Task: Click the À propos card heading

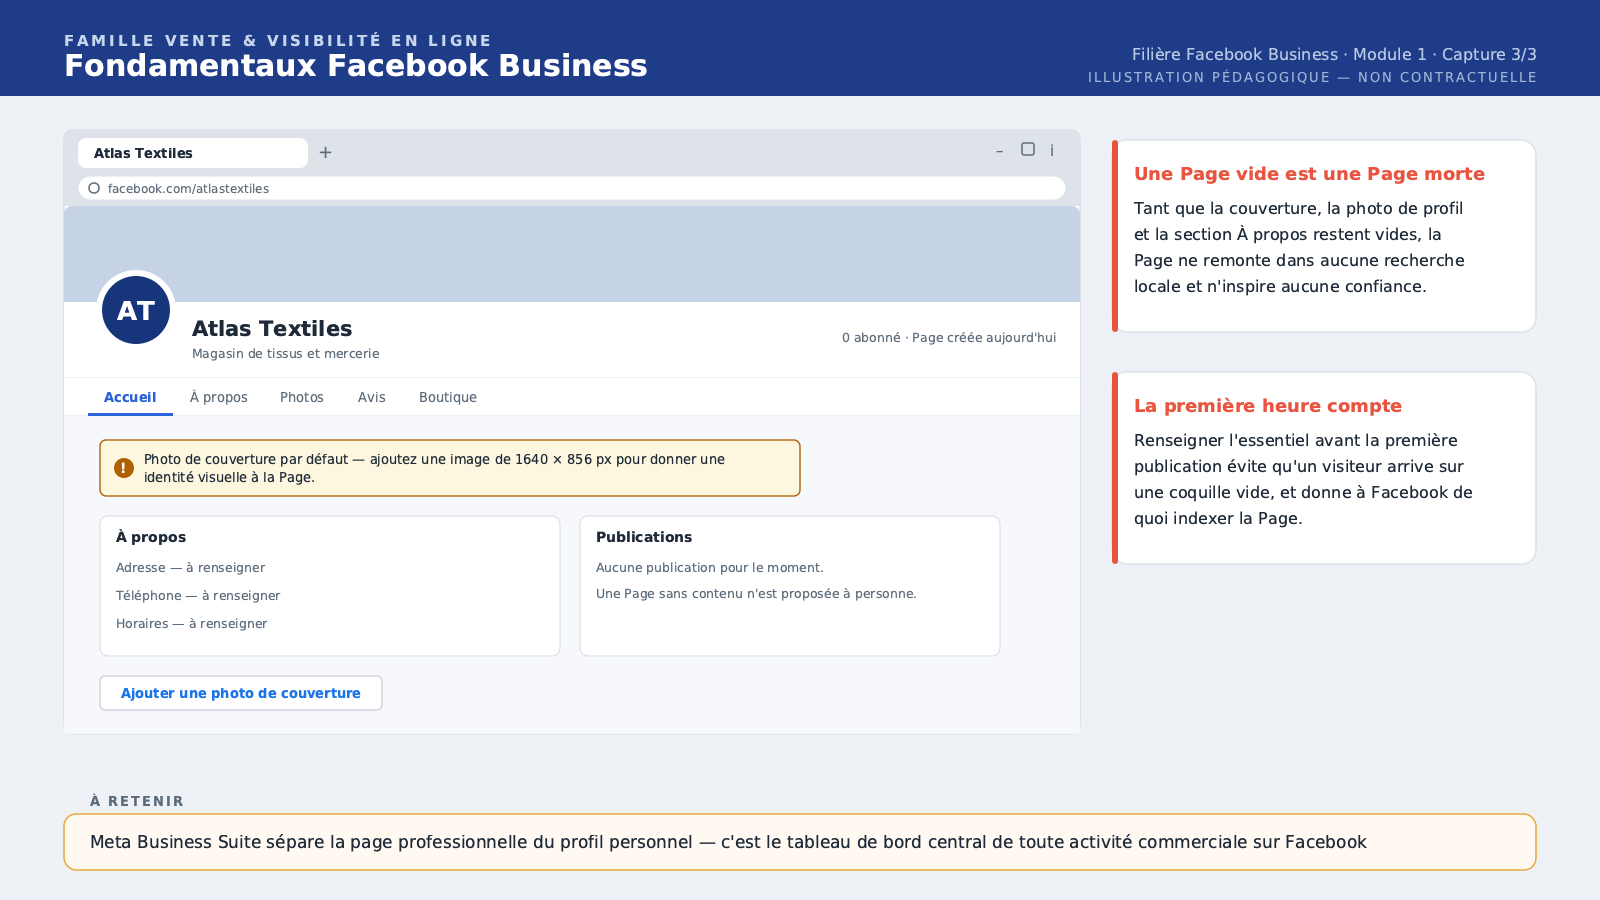Action: (151, 537)
